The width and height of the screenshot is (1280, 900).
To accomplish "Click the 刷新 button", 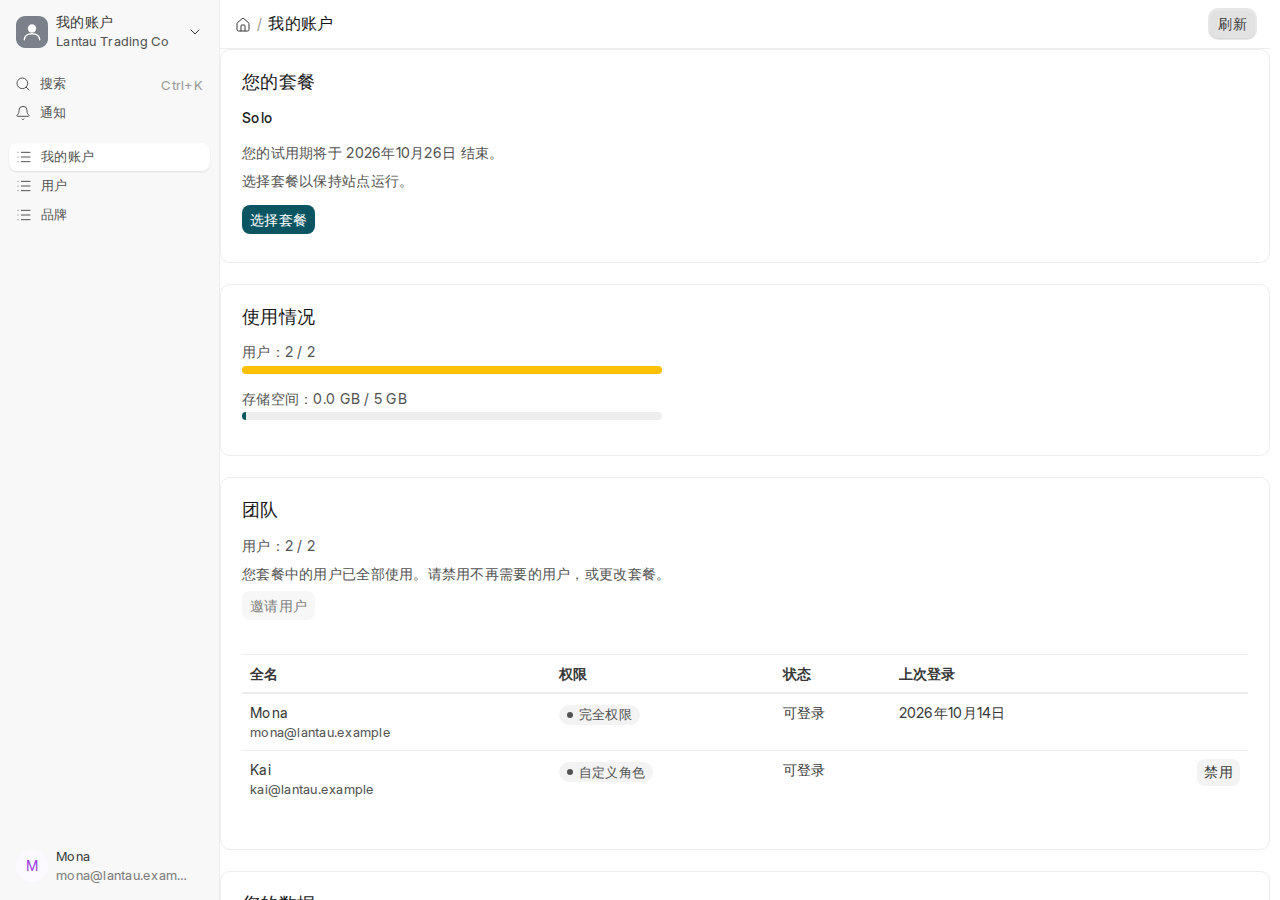I will (1232, 24).
